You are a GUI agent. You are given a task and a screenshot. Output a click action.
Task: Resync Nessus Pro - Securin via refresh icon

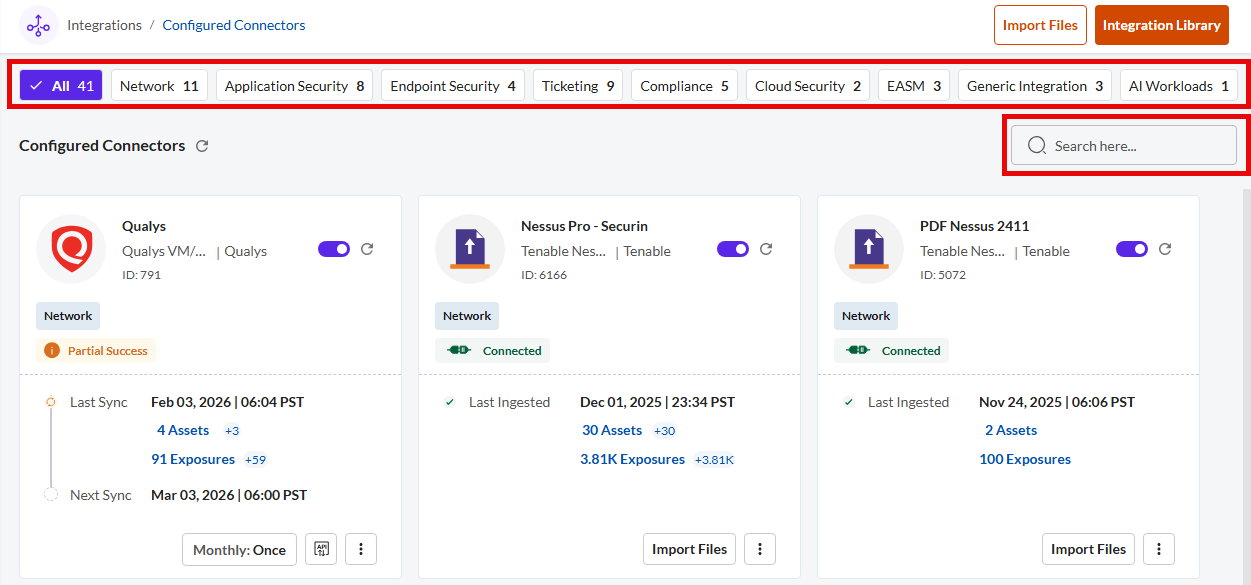(x=766, y=249)
